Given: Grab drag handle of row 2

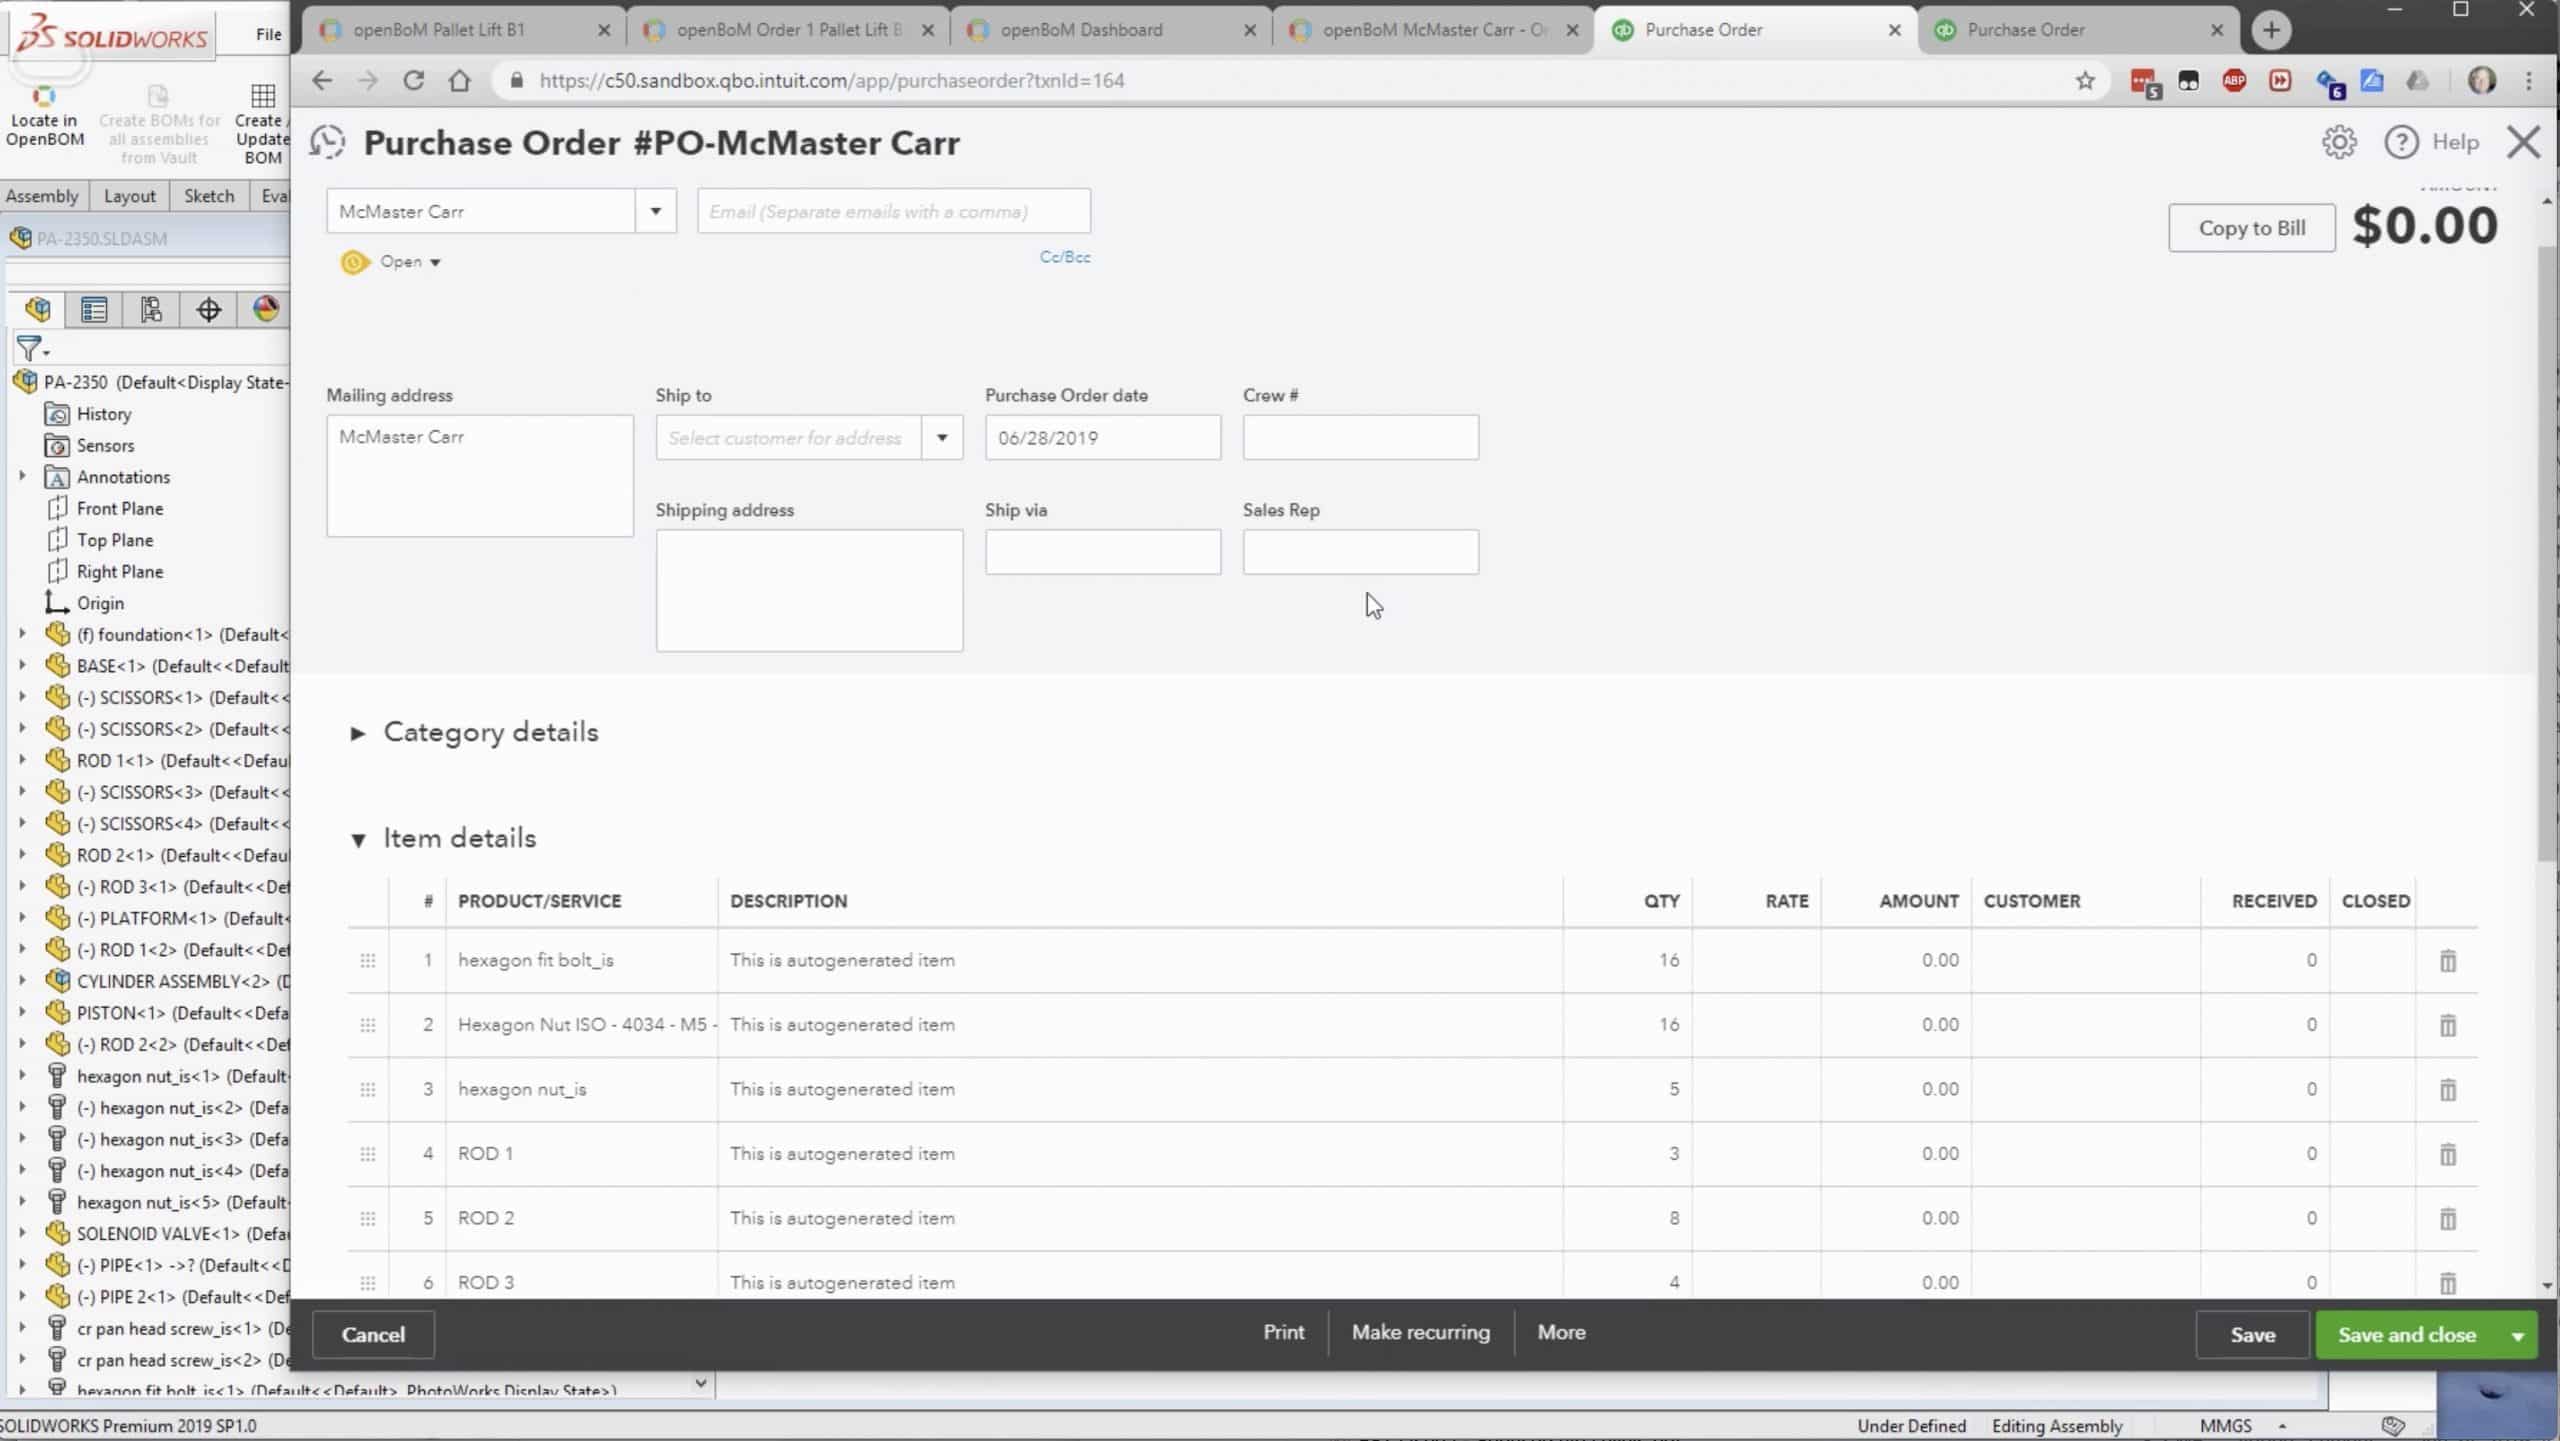Looking at the screenshot, I should tap(367, 1025).
